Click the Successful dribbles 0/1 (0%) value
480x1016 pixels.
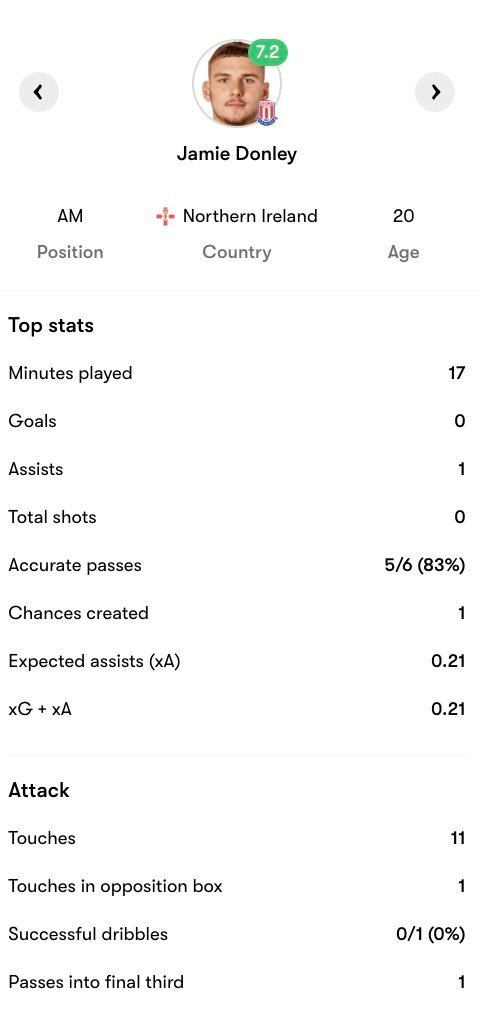click(431, 934)
